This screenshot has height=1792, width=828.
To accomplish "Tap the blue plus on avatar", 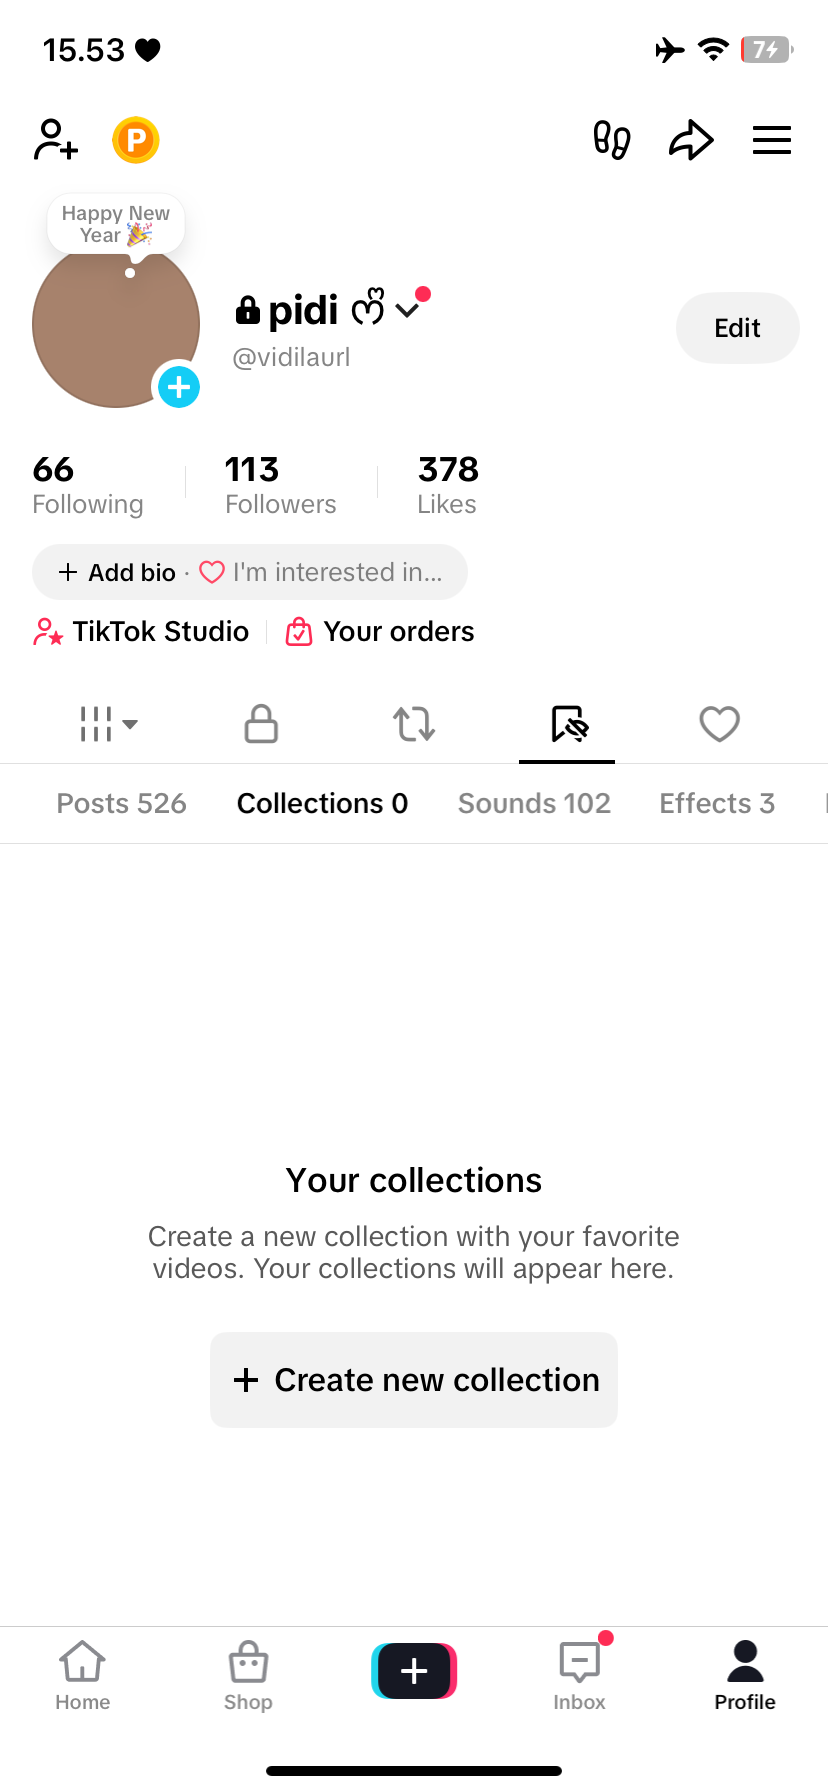I will point(179,387).
